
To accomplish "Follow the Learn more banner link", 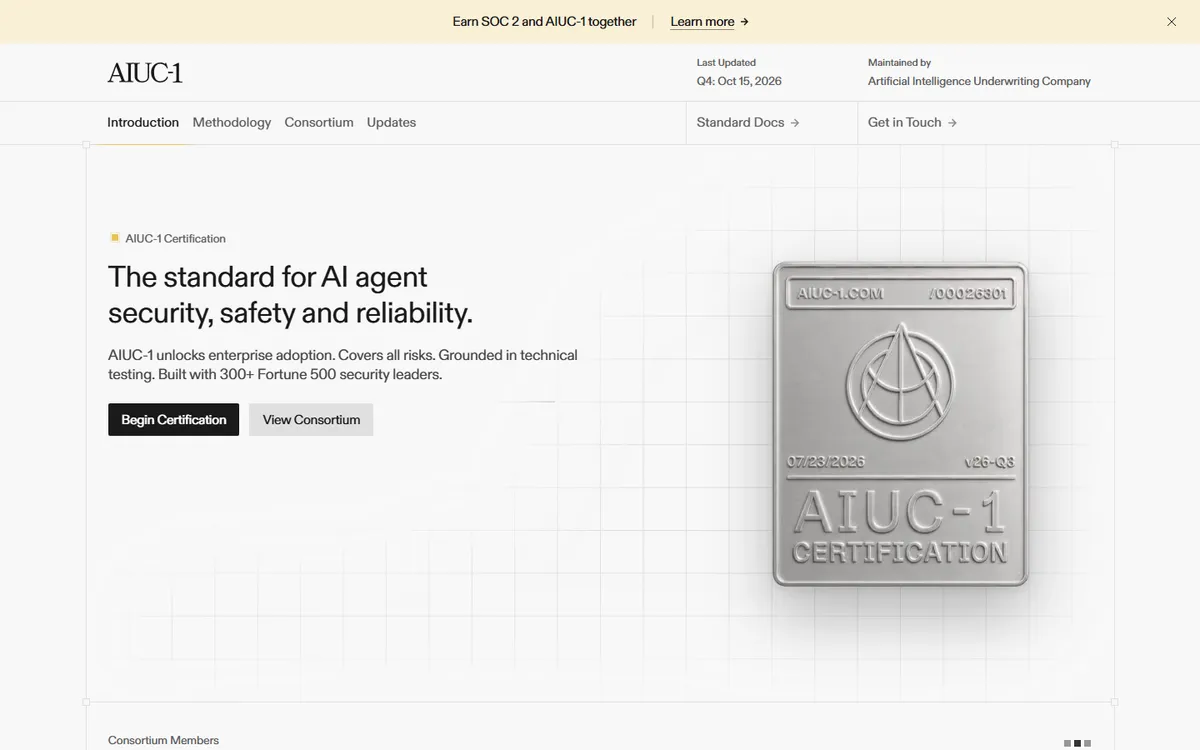I will [x=709, y=22].
